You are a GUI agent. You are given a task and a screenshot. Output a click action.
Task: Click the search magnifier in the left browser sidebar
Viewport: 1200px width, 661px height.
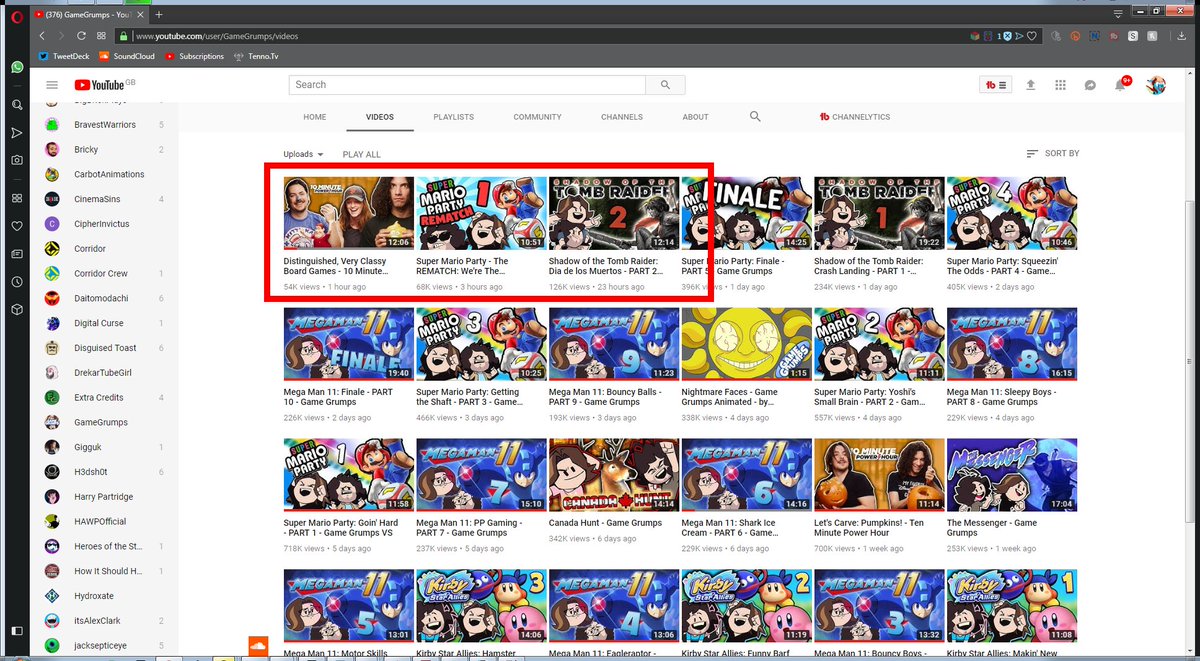click(16, 104)
